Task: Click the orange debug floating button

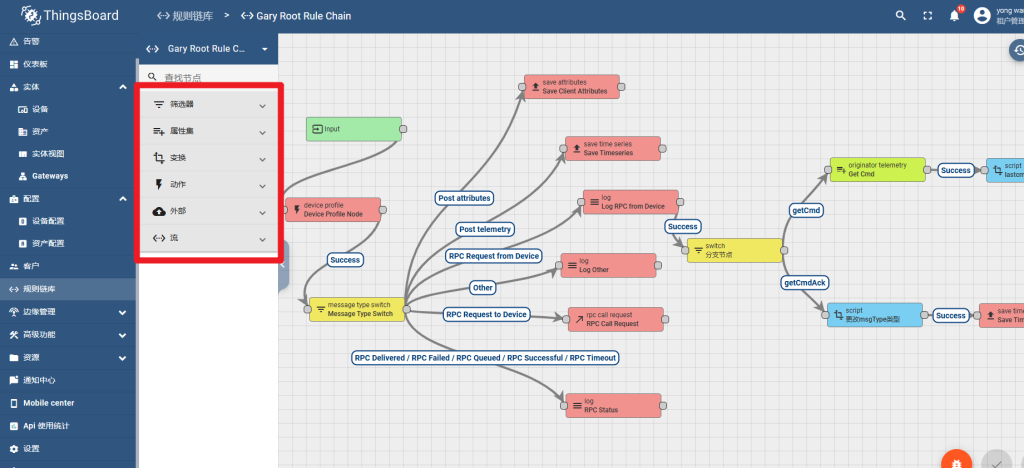Action: (956, 461)
